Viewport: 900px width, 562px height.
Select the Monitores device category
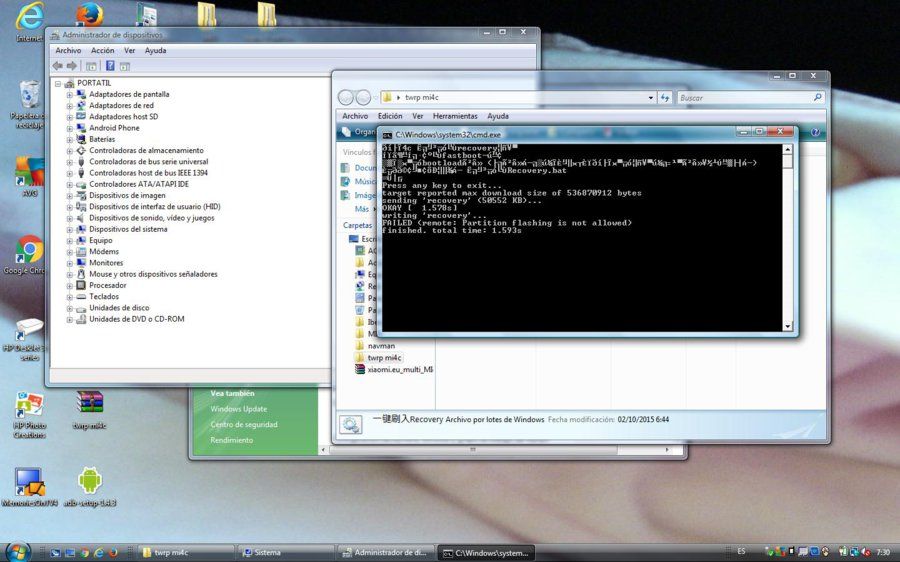[106, 263]
